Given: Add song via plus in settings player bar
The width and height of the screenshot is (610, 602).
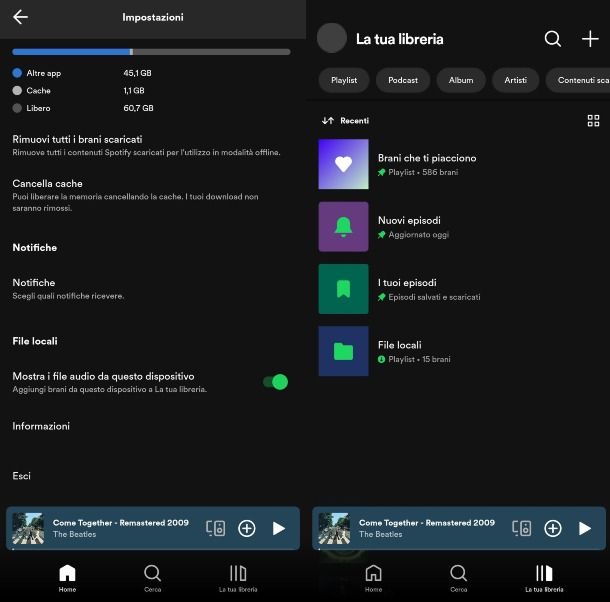Looking at the screenshot, I should [x=247, y=528].
